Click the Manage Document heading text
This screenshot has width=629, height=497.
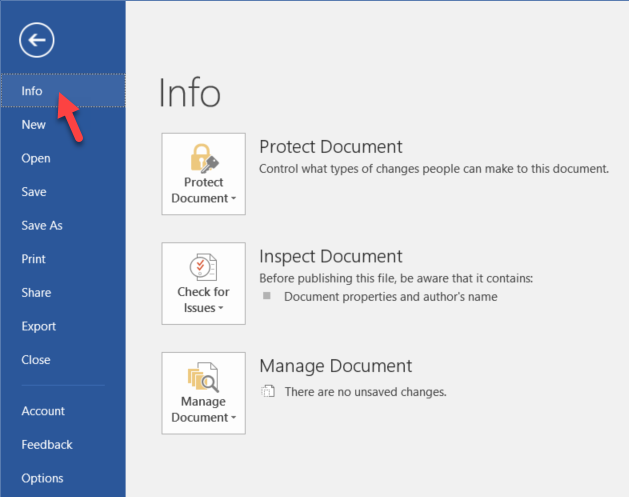(x=335, y=366)
